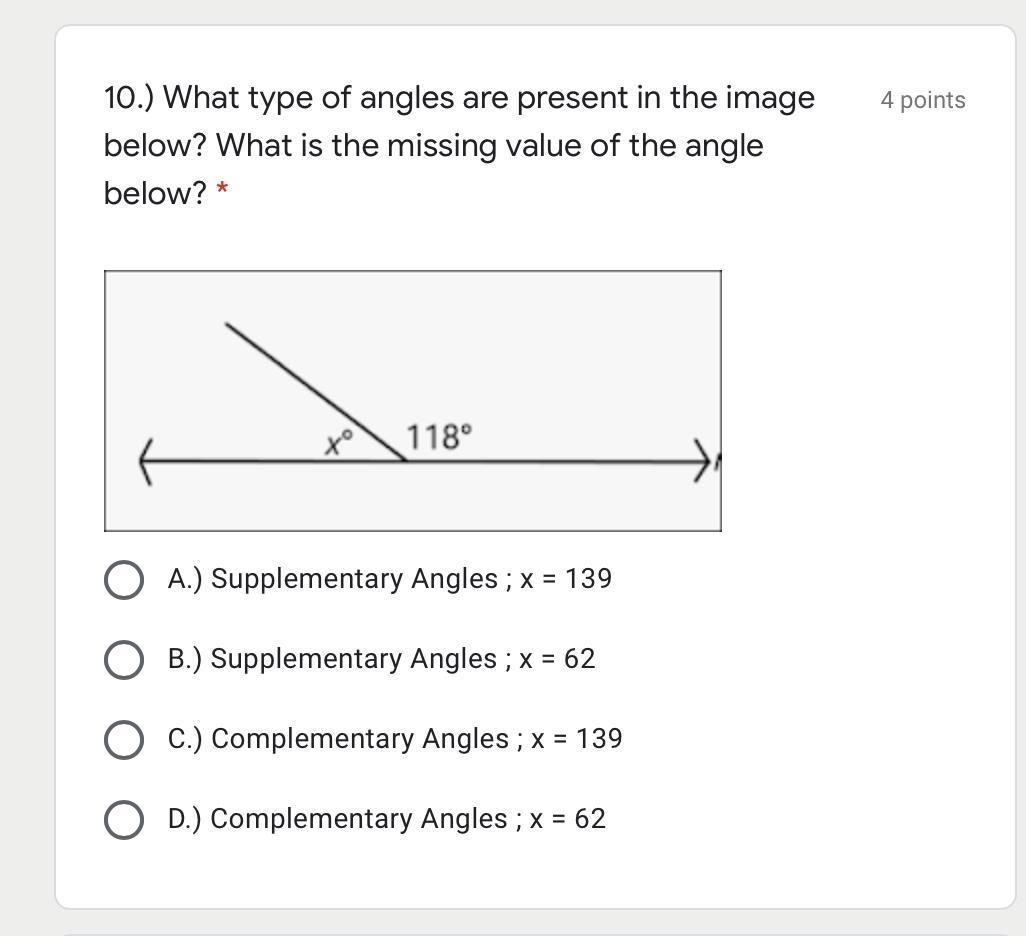Click the 'C.) Complementary Angles' answer label text
The image size is (1026, 936).
coord(395,739)
